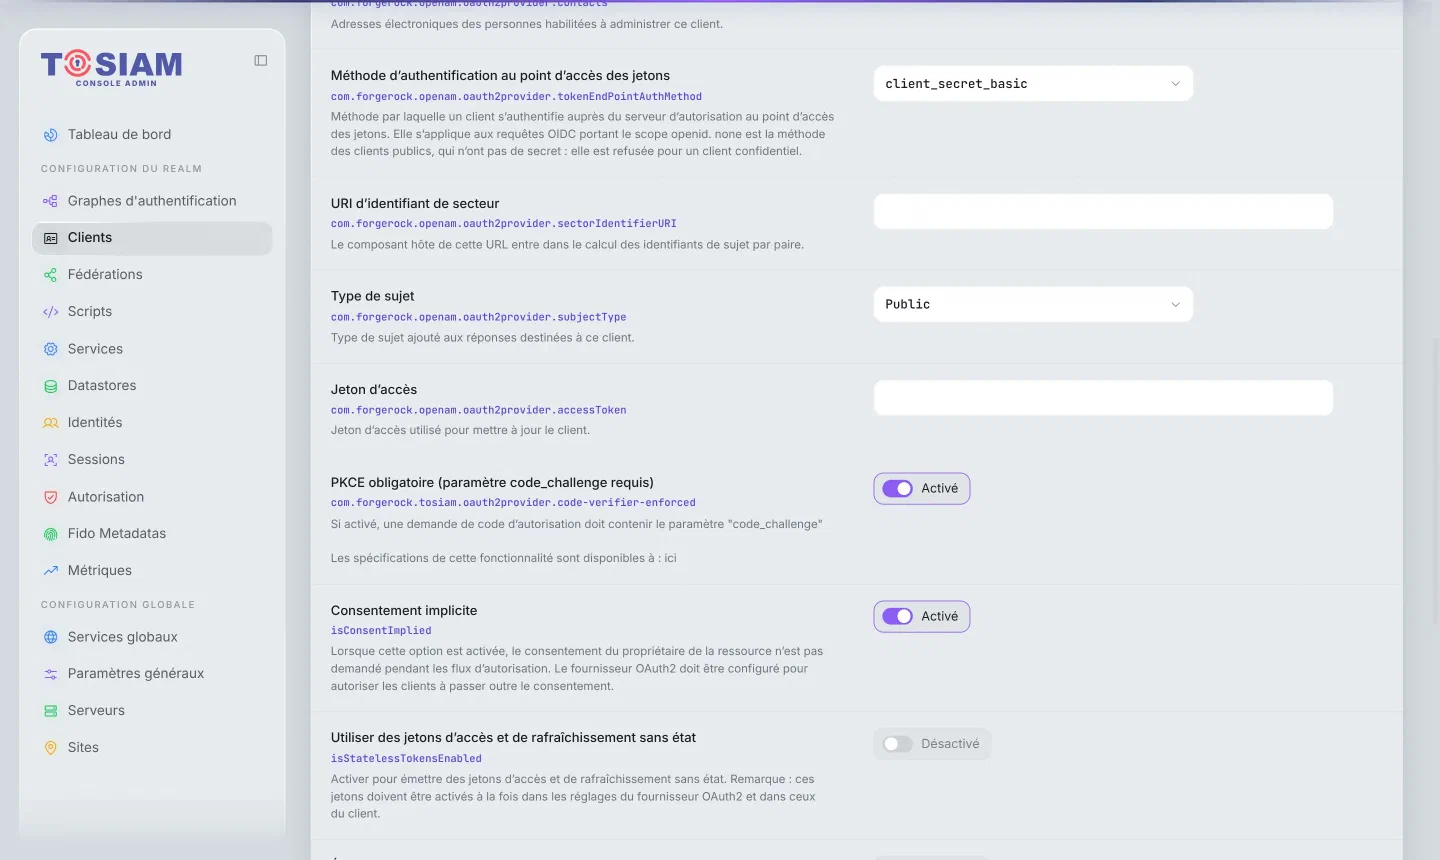Open the Scripts section
Image resolution: width=1440 pixels, height=860 pixels.
(152, 312)
